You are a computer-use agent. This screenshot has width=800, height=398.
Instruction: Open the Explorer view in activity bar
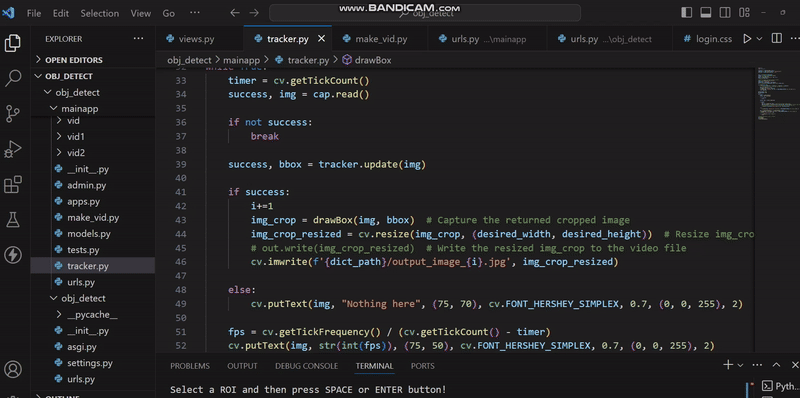[x=12, y=43]
